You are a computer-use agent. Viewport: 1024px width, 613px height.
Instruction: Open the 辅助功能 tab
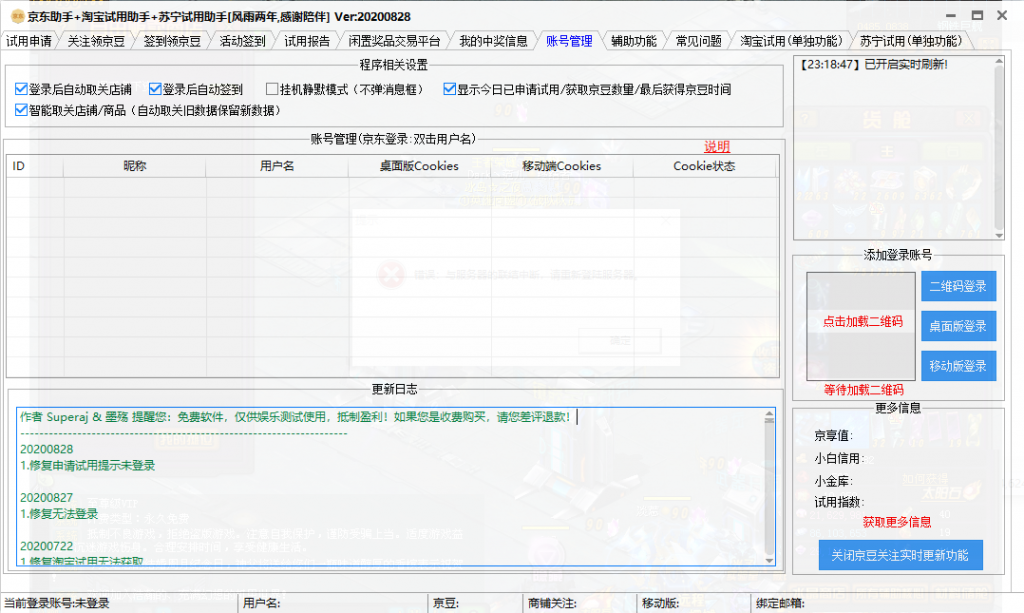click(x=633, y=41)
